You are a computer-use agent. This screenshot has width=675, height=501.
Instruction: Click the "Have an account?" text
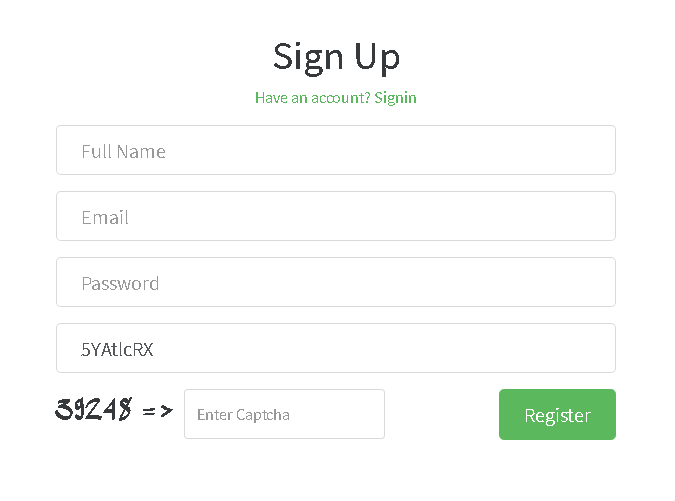(x=312, y=98)
